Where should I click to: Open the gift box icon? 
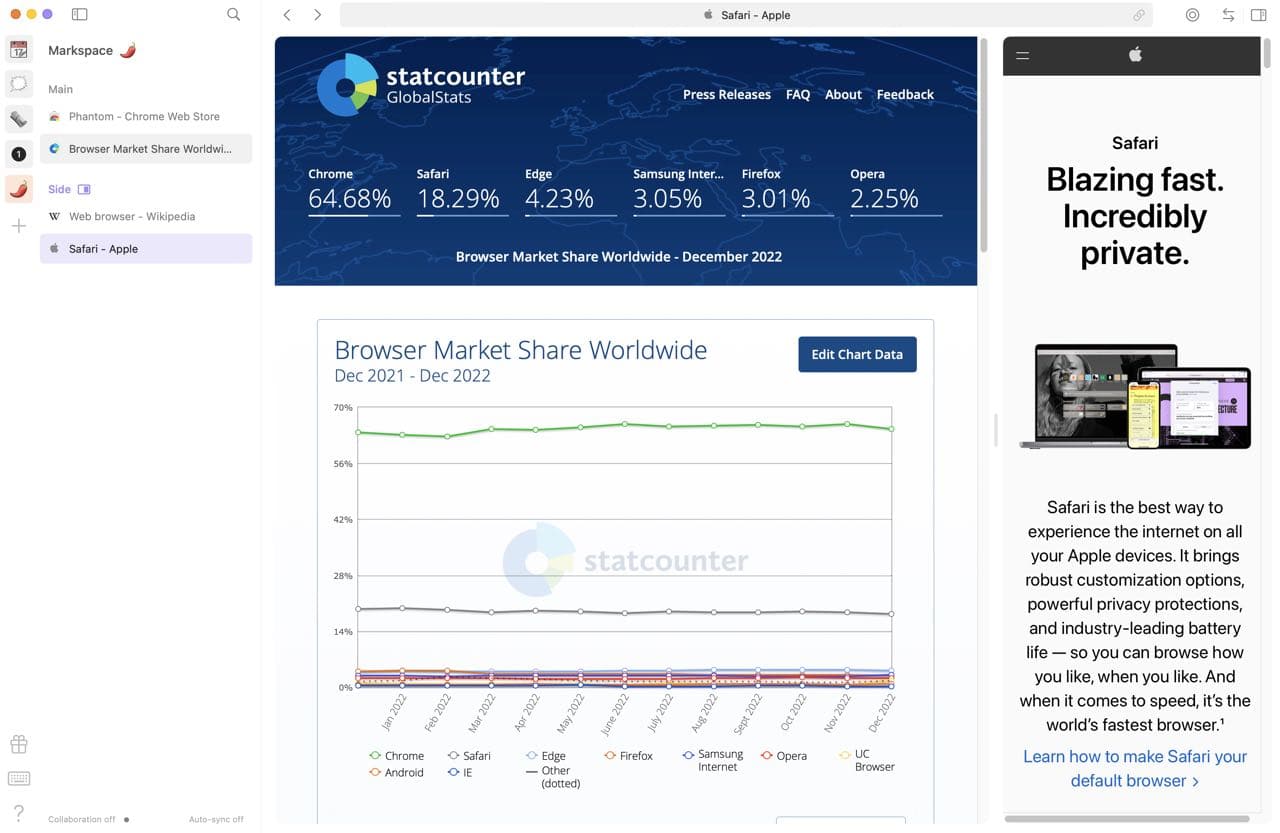[x=18, y=744]
